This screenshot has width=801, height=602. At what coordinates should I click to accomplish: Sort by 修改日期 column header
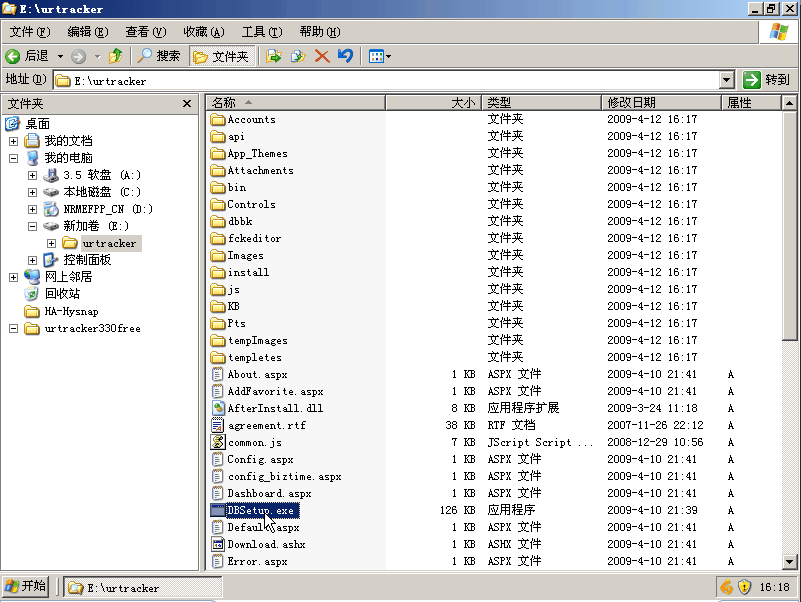[661, 103]
